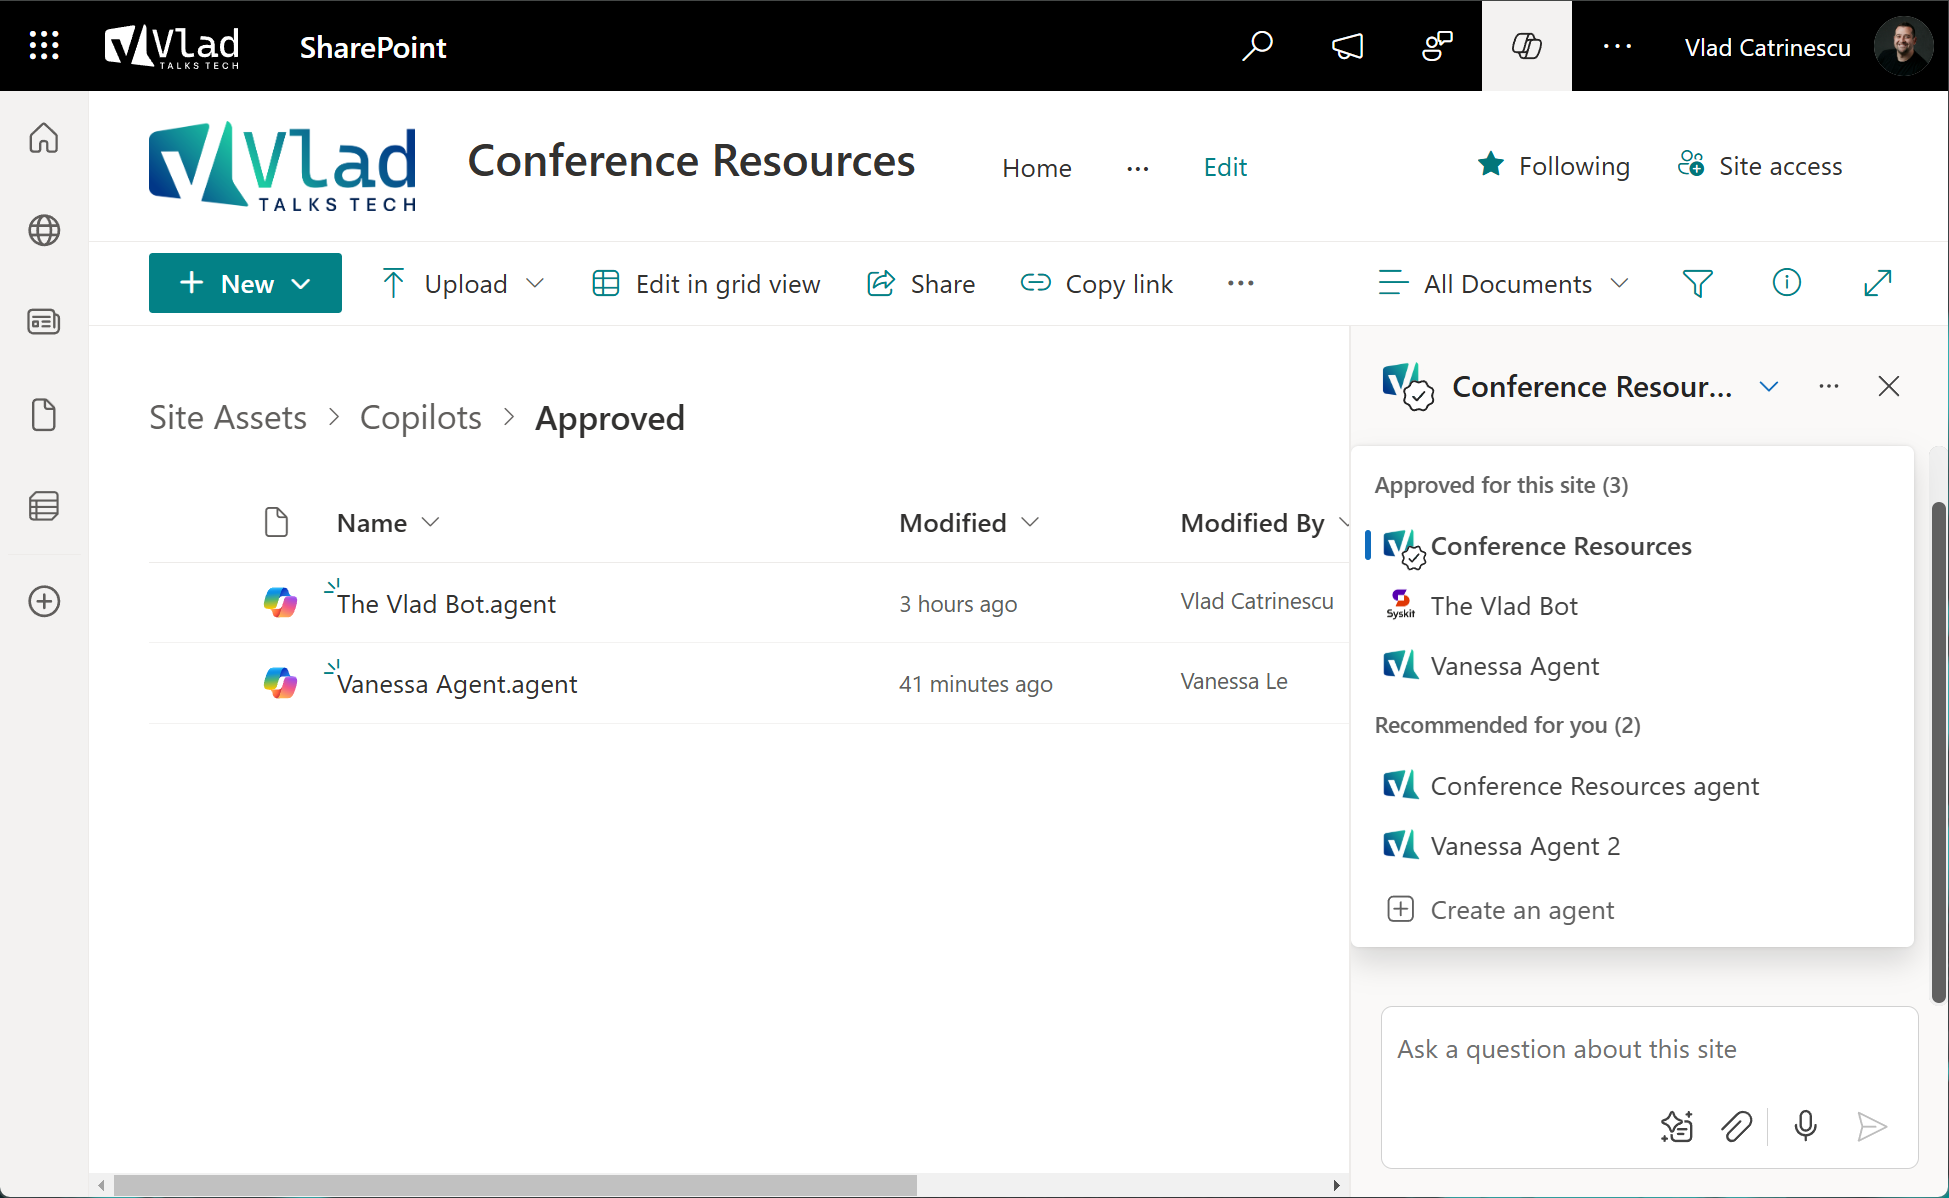The width and height of the screenshot is (1949, 1198).
Task: Open SharePoint search with the magnifier icon
Action: (x=1258, y=46)
